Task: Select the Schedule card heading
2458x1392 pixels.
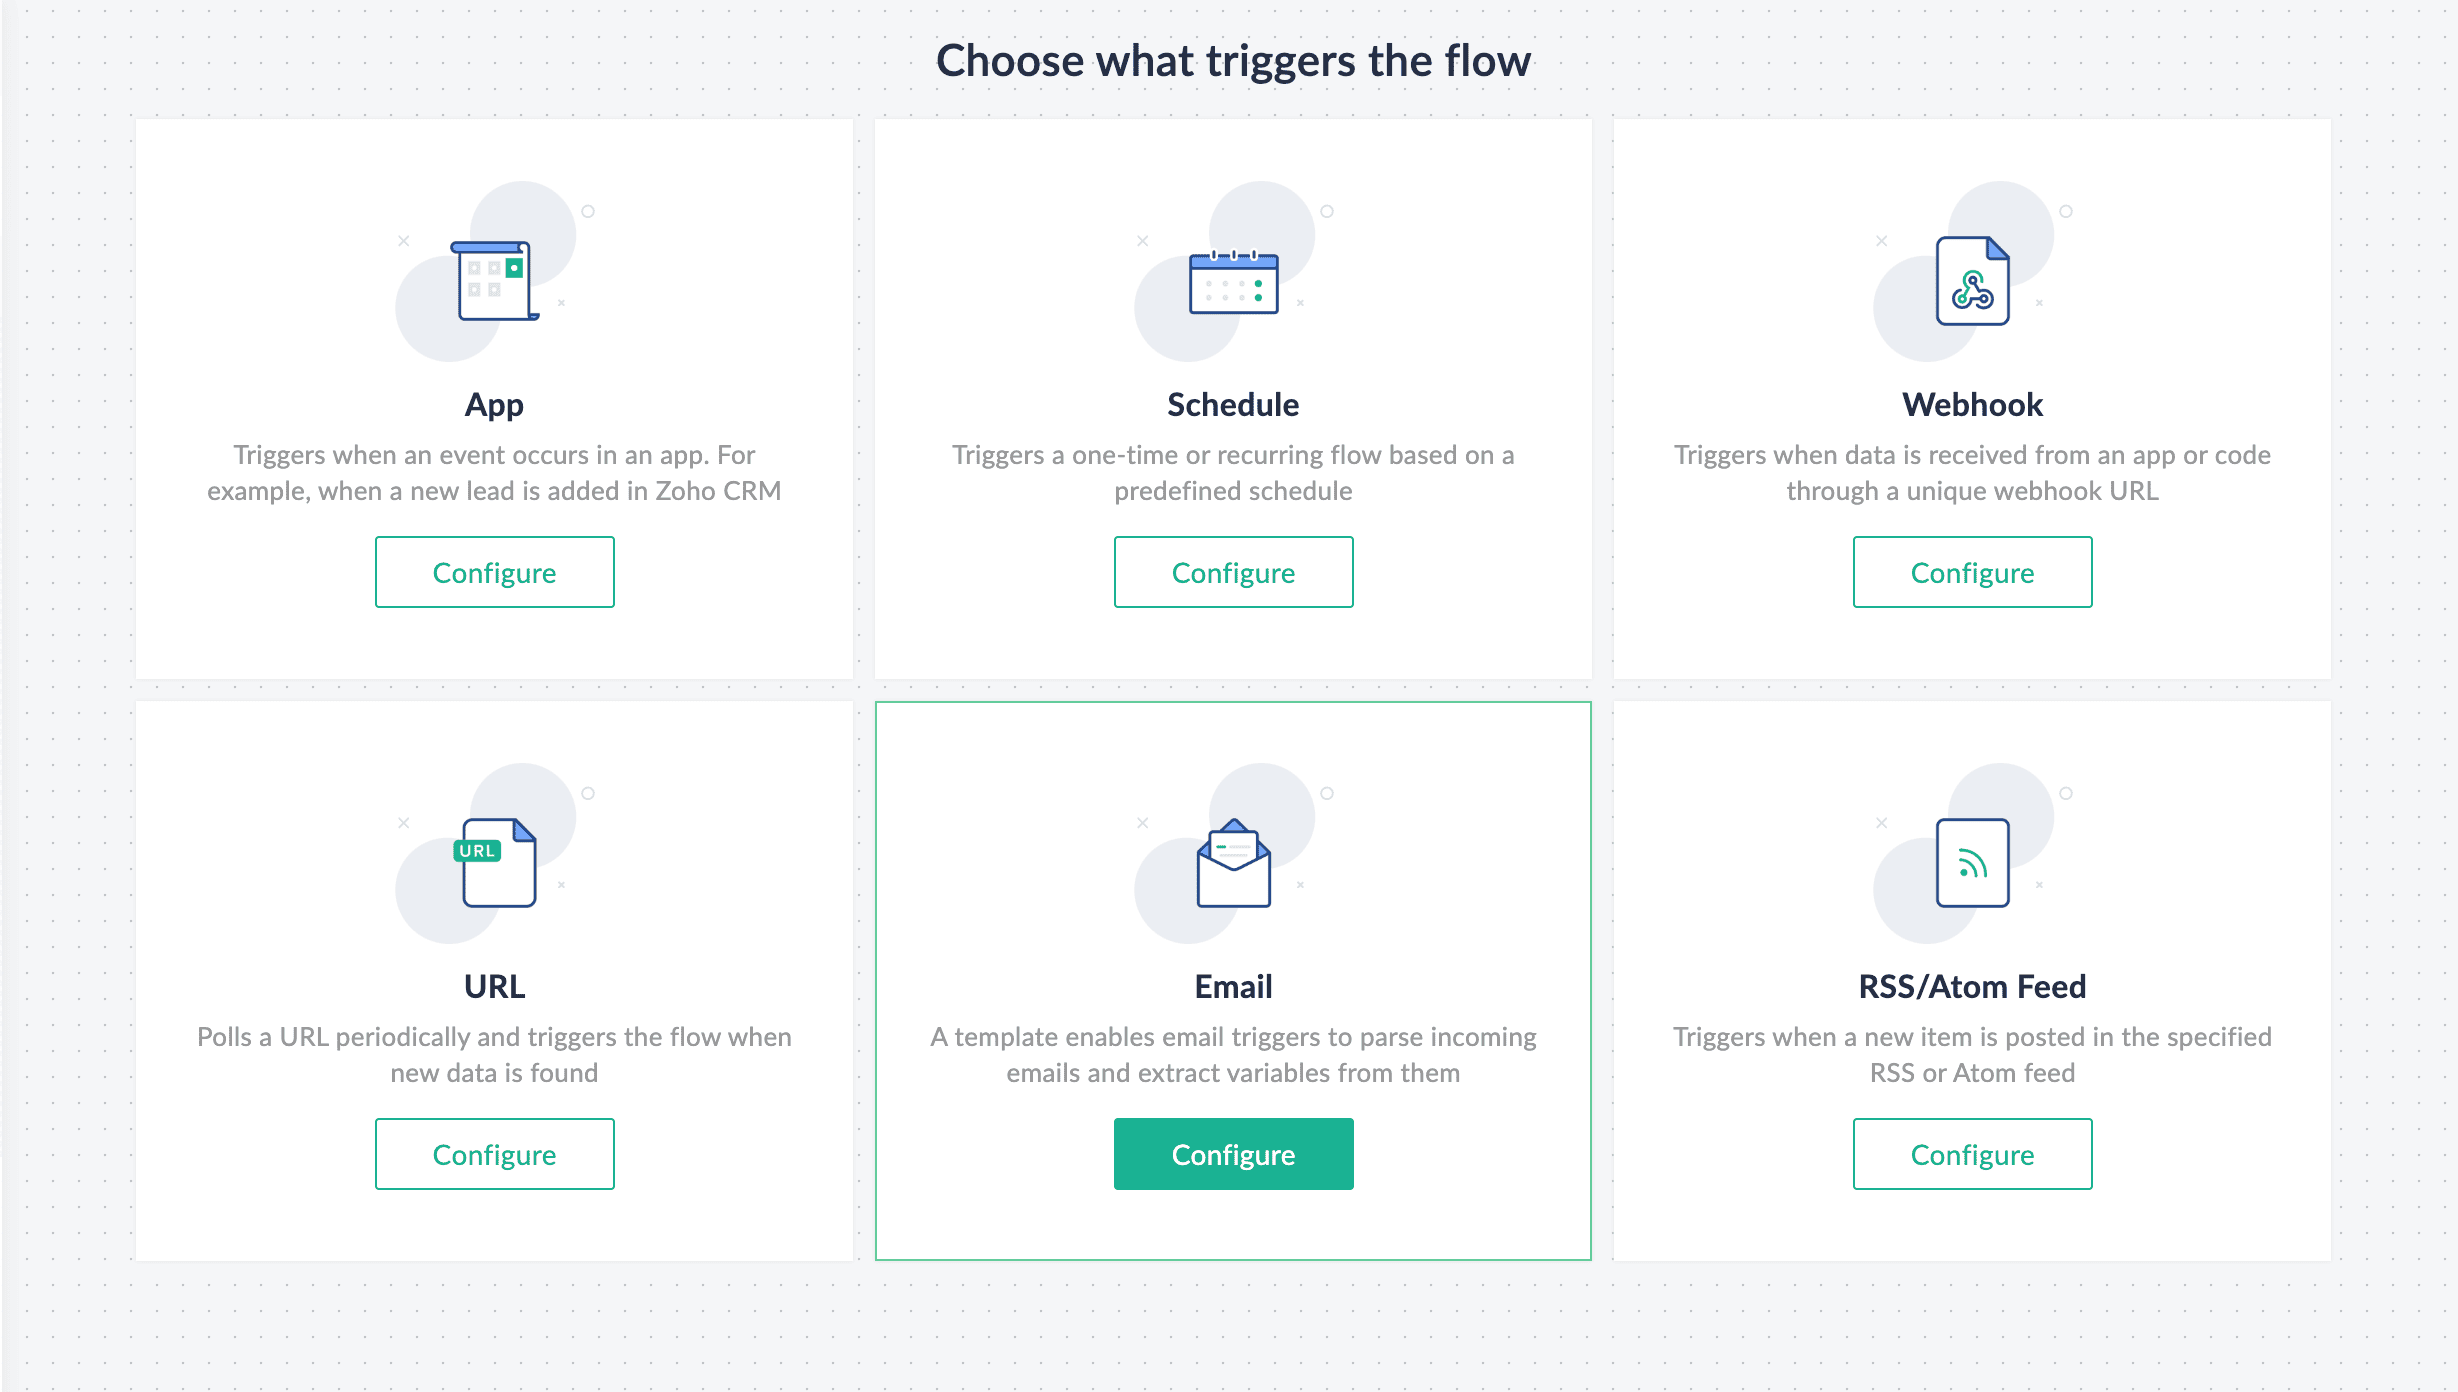Action: click(x=1233, y=405)
